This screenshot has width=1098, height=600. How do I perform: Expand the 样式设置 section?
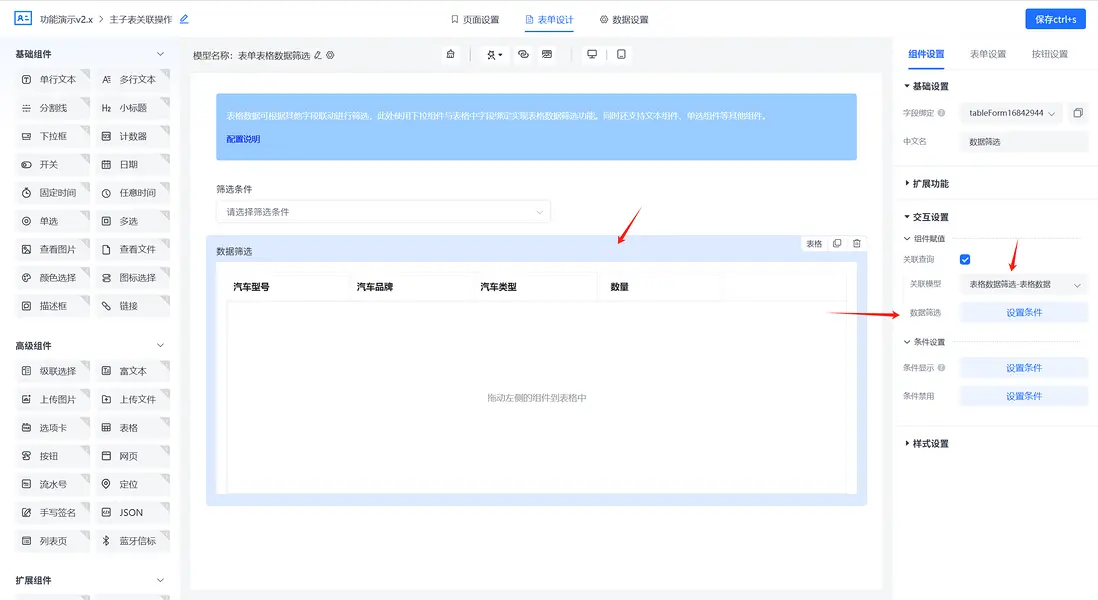pyautogui.click(x=926, y=443)
